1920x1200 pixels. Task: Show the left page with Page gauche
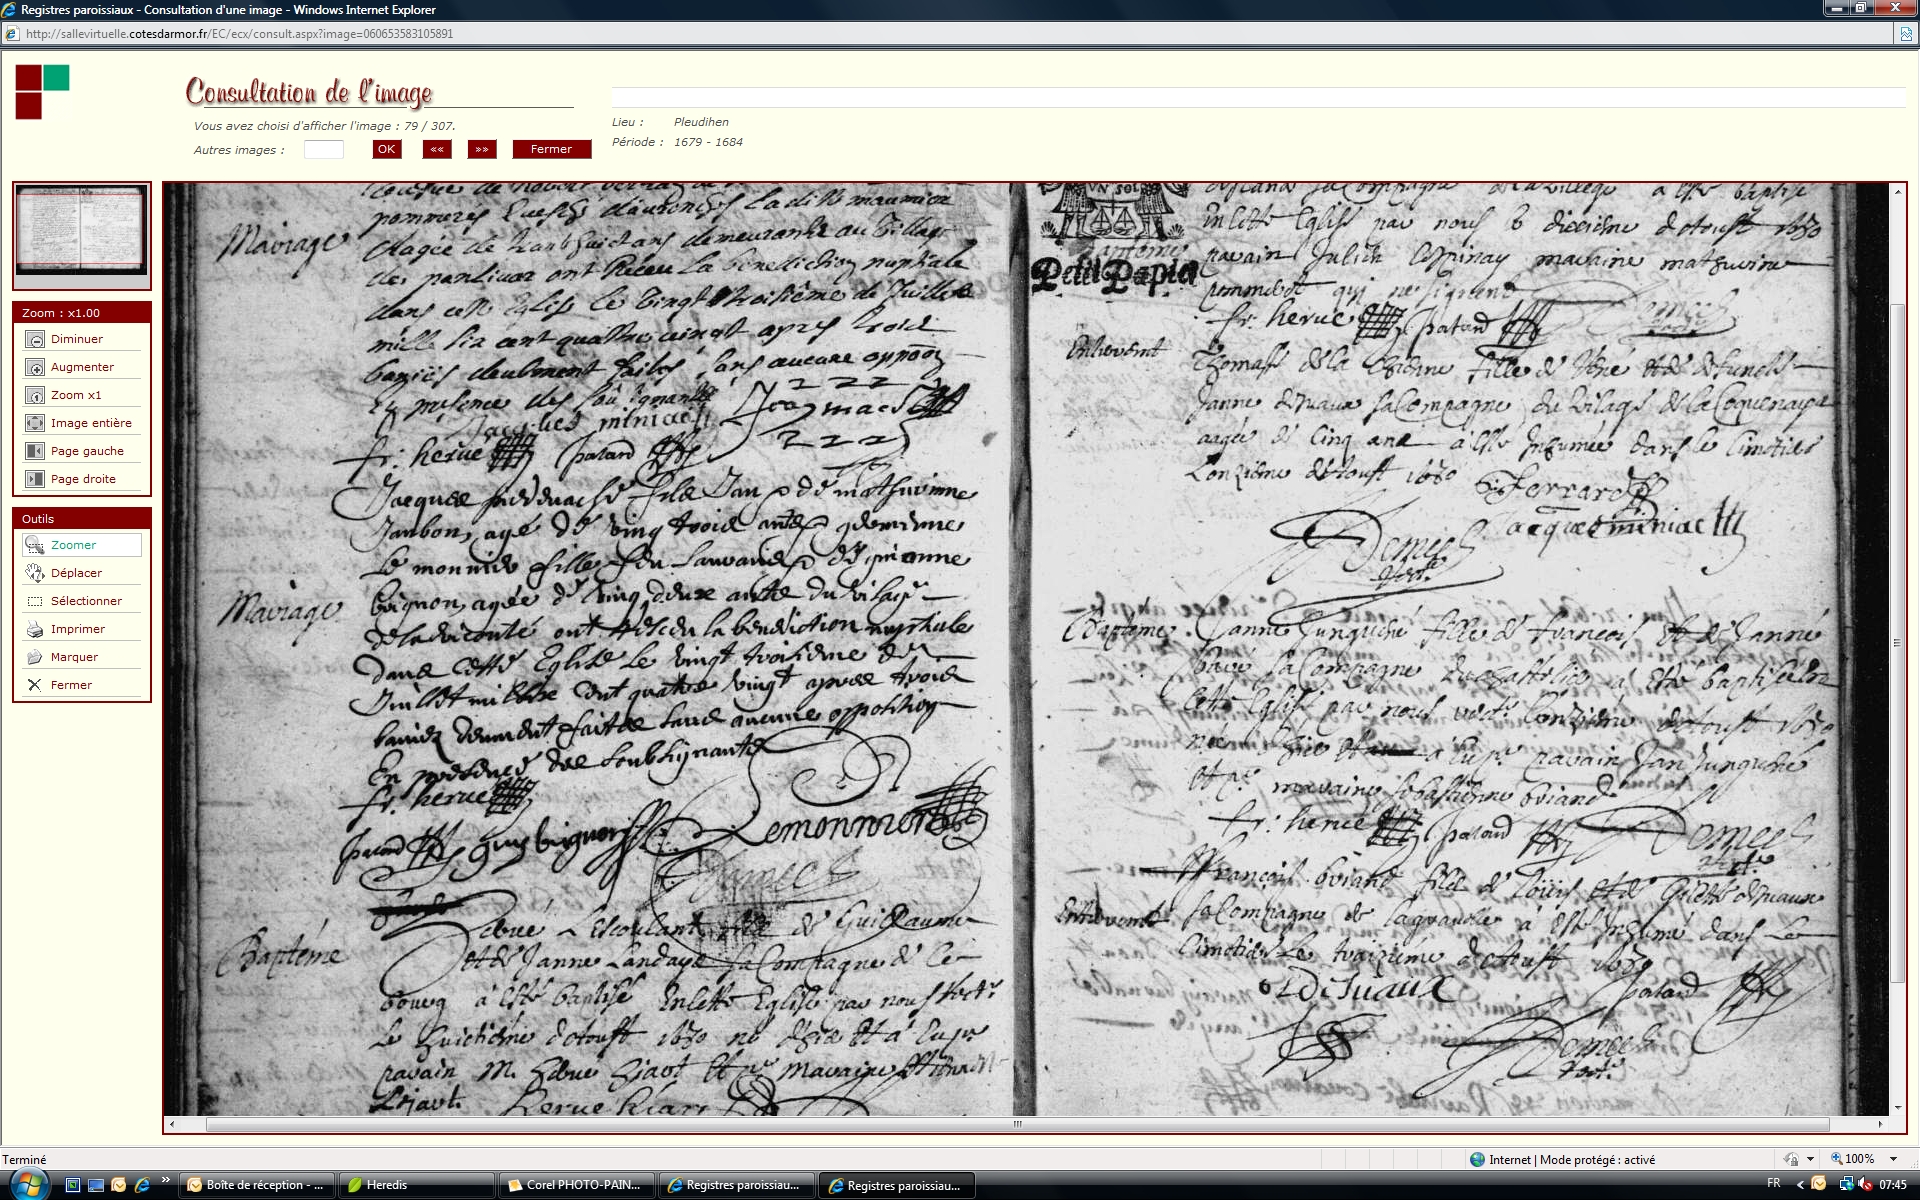coord(35,452)
